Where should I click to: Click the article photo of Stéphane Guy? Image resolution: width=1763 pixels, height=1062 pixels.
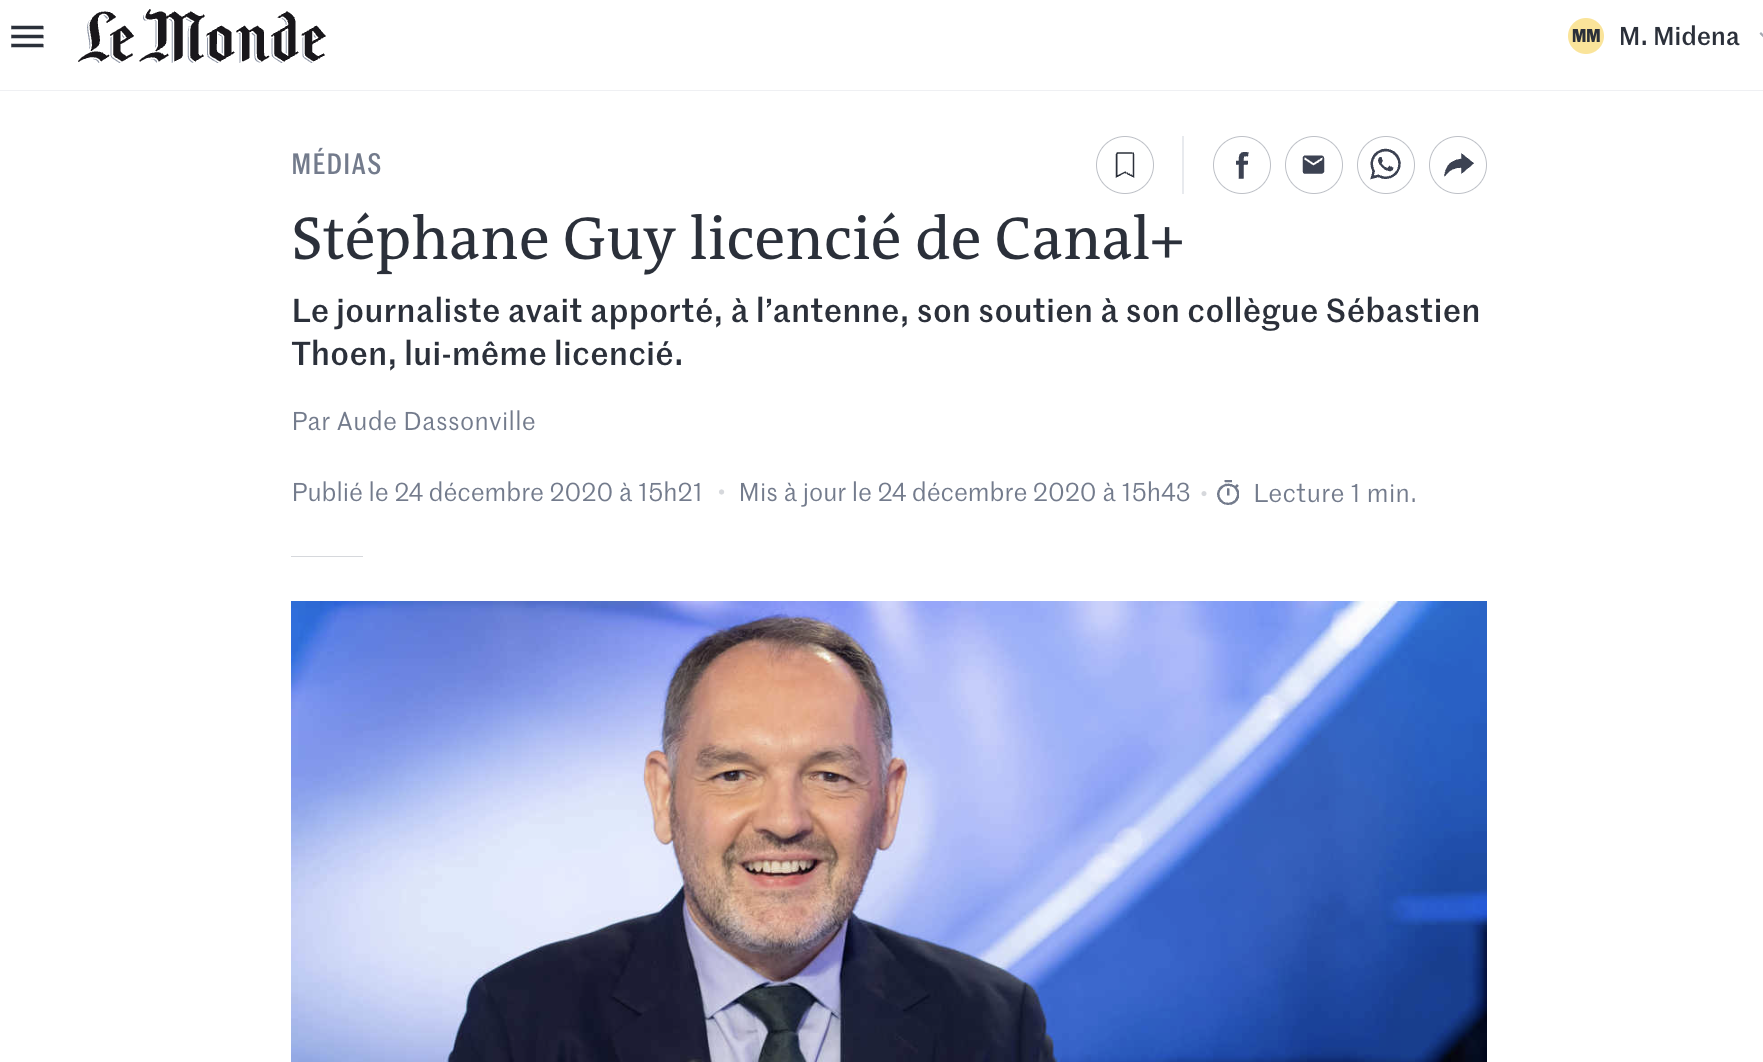tap(889, 831)
